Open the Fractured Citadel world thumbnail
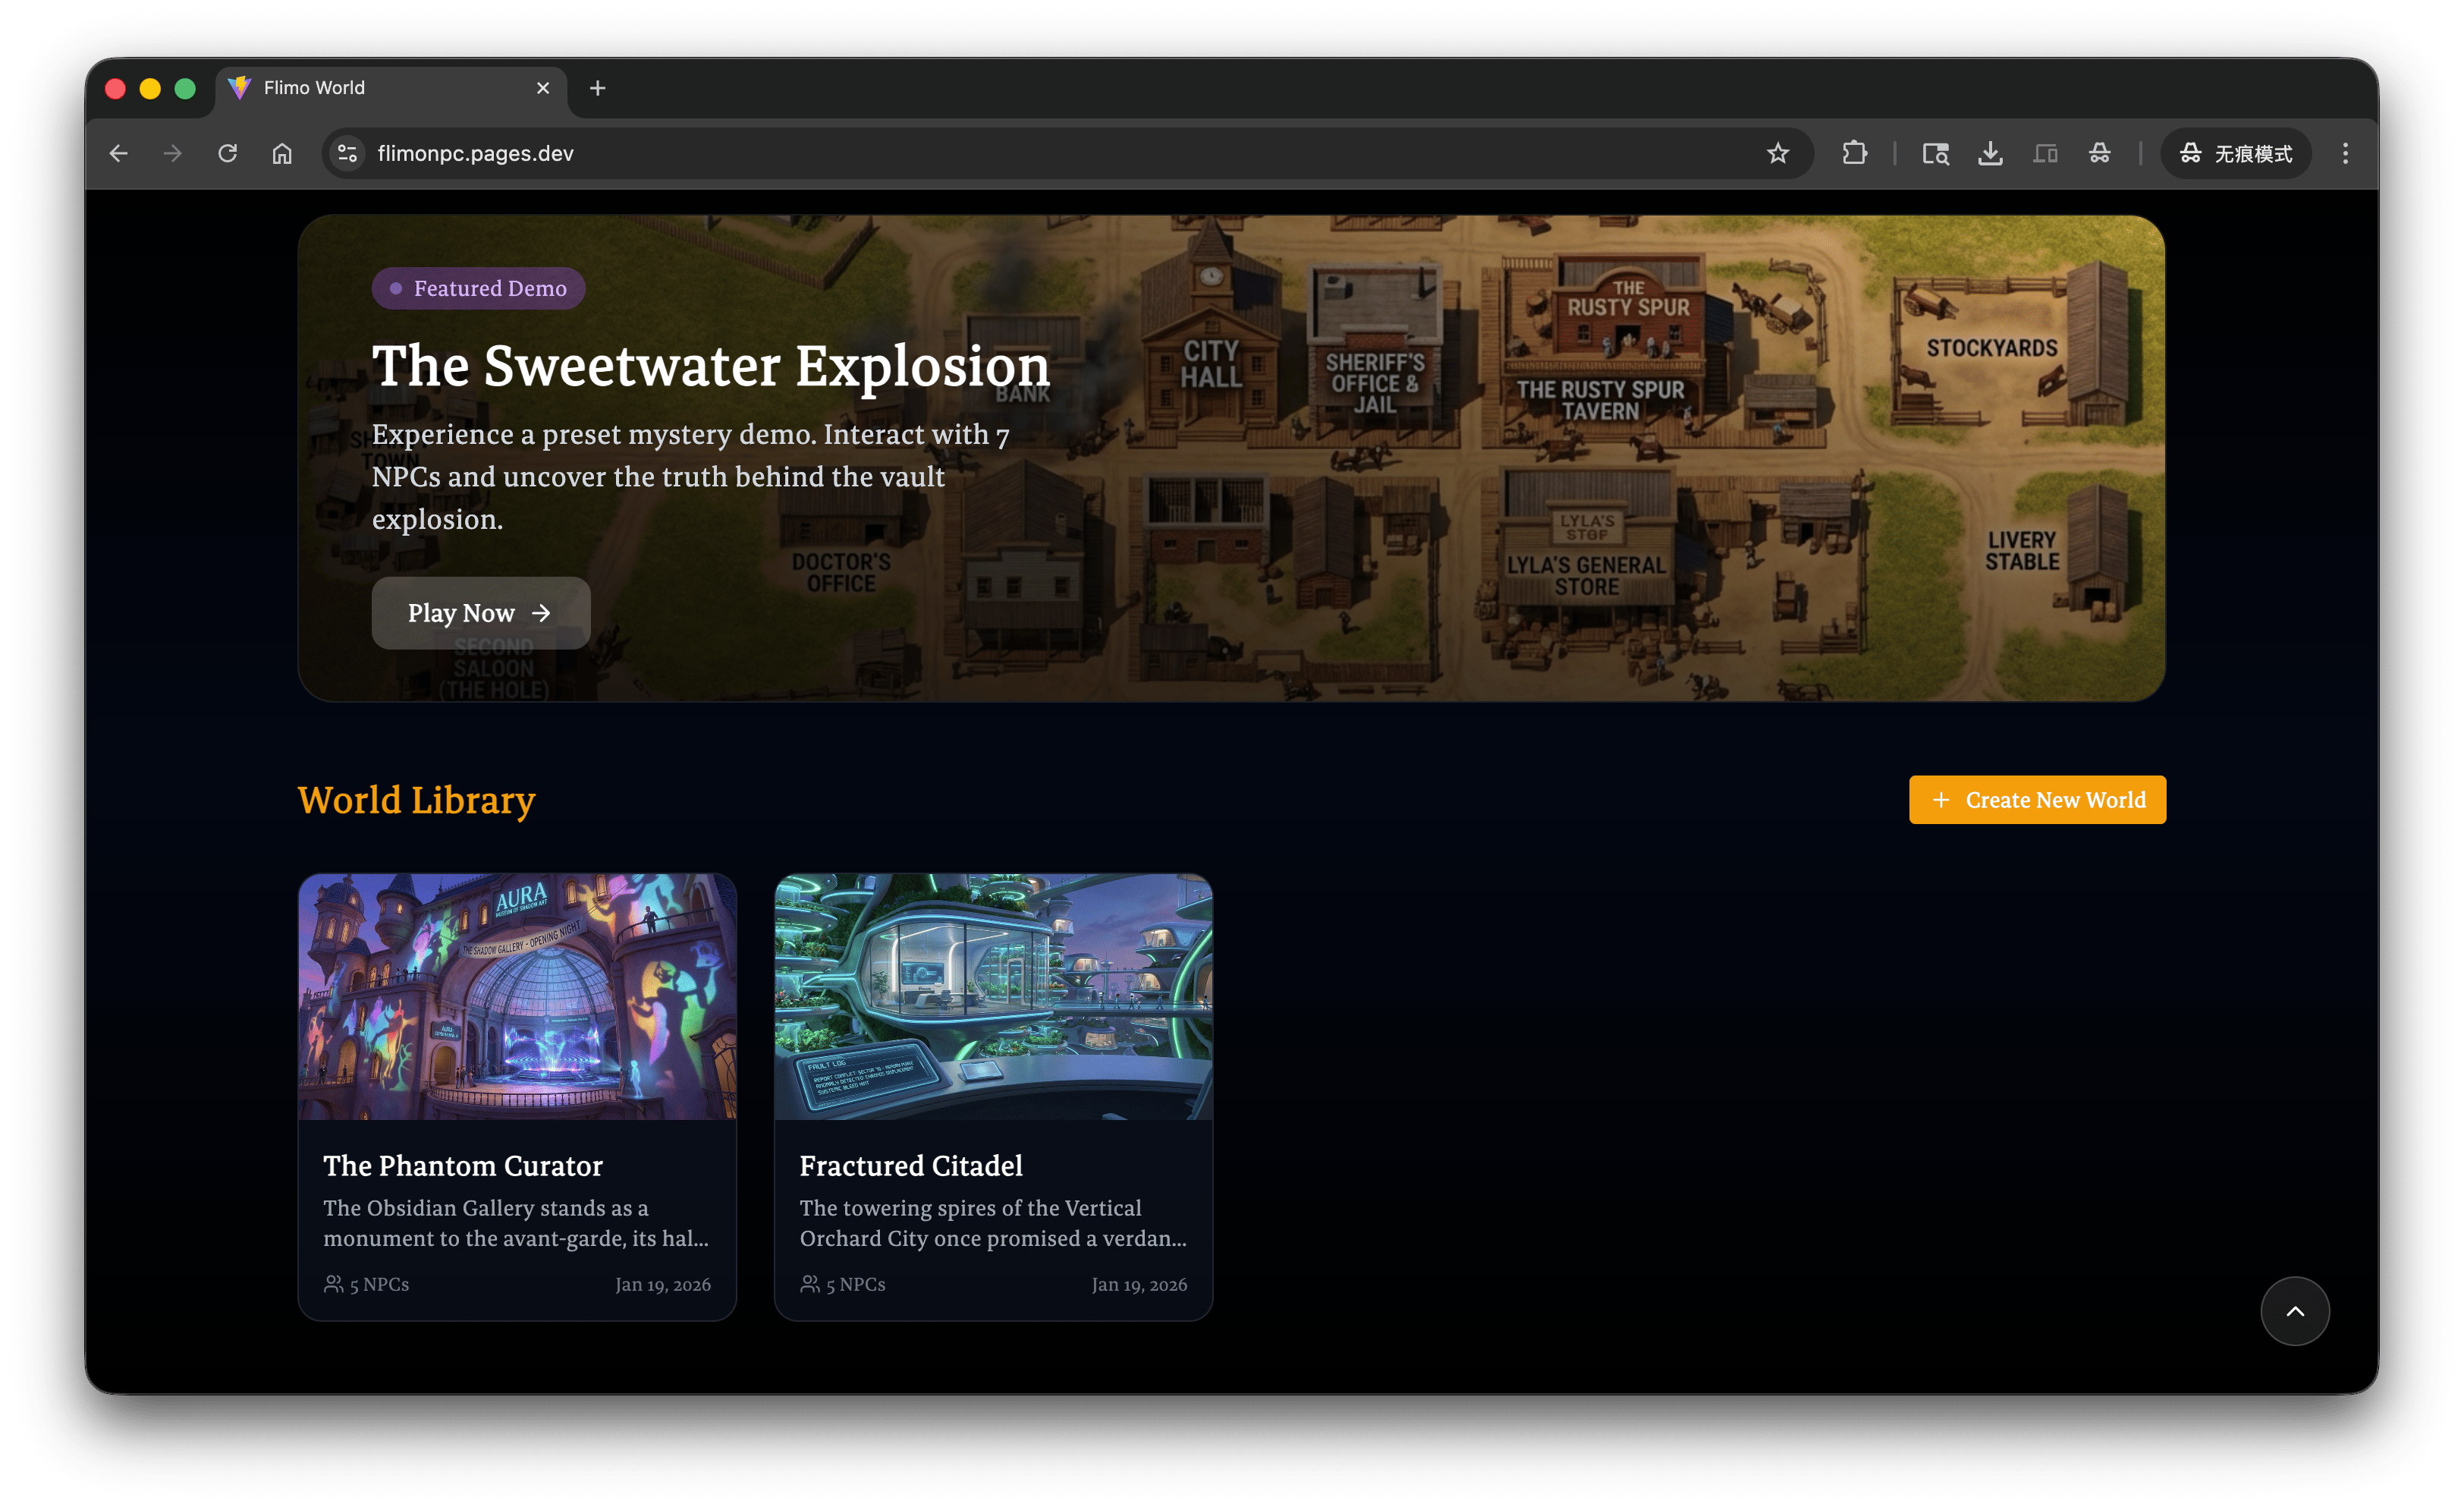 (993, 996)
